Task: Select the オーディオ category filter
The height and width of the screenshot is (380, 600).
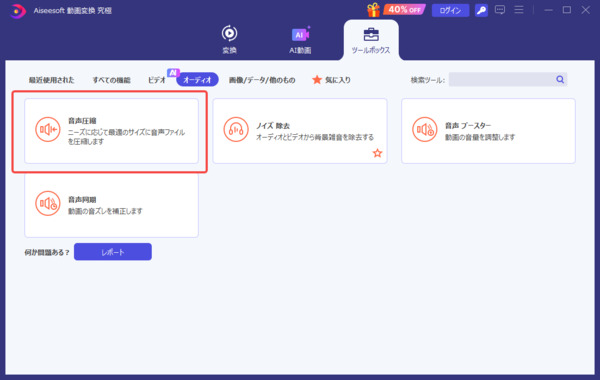Action: click(x=197, y=80)
